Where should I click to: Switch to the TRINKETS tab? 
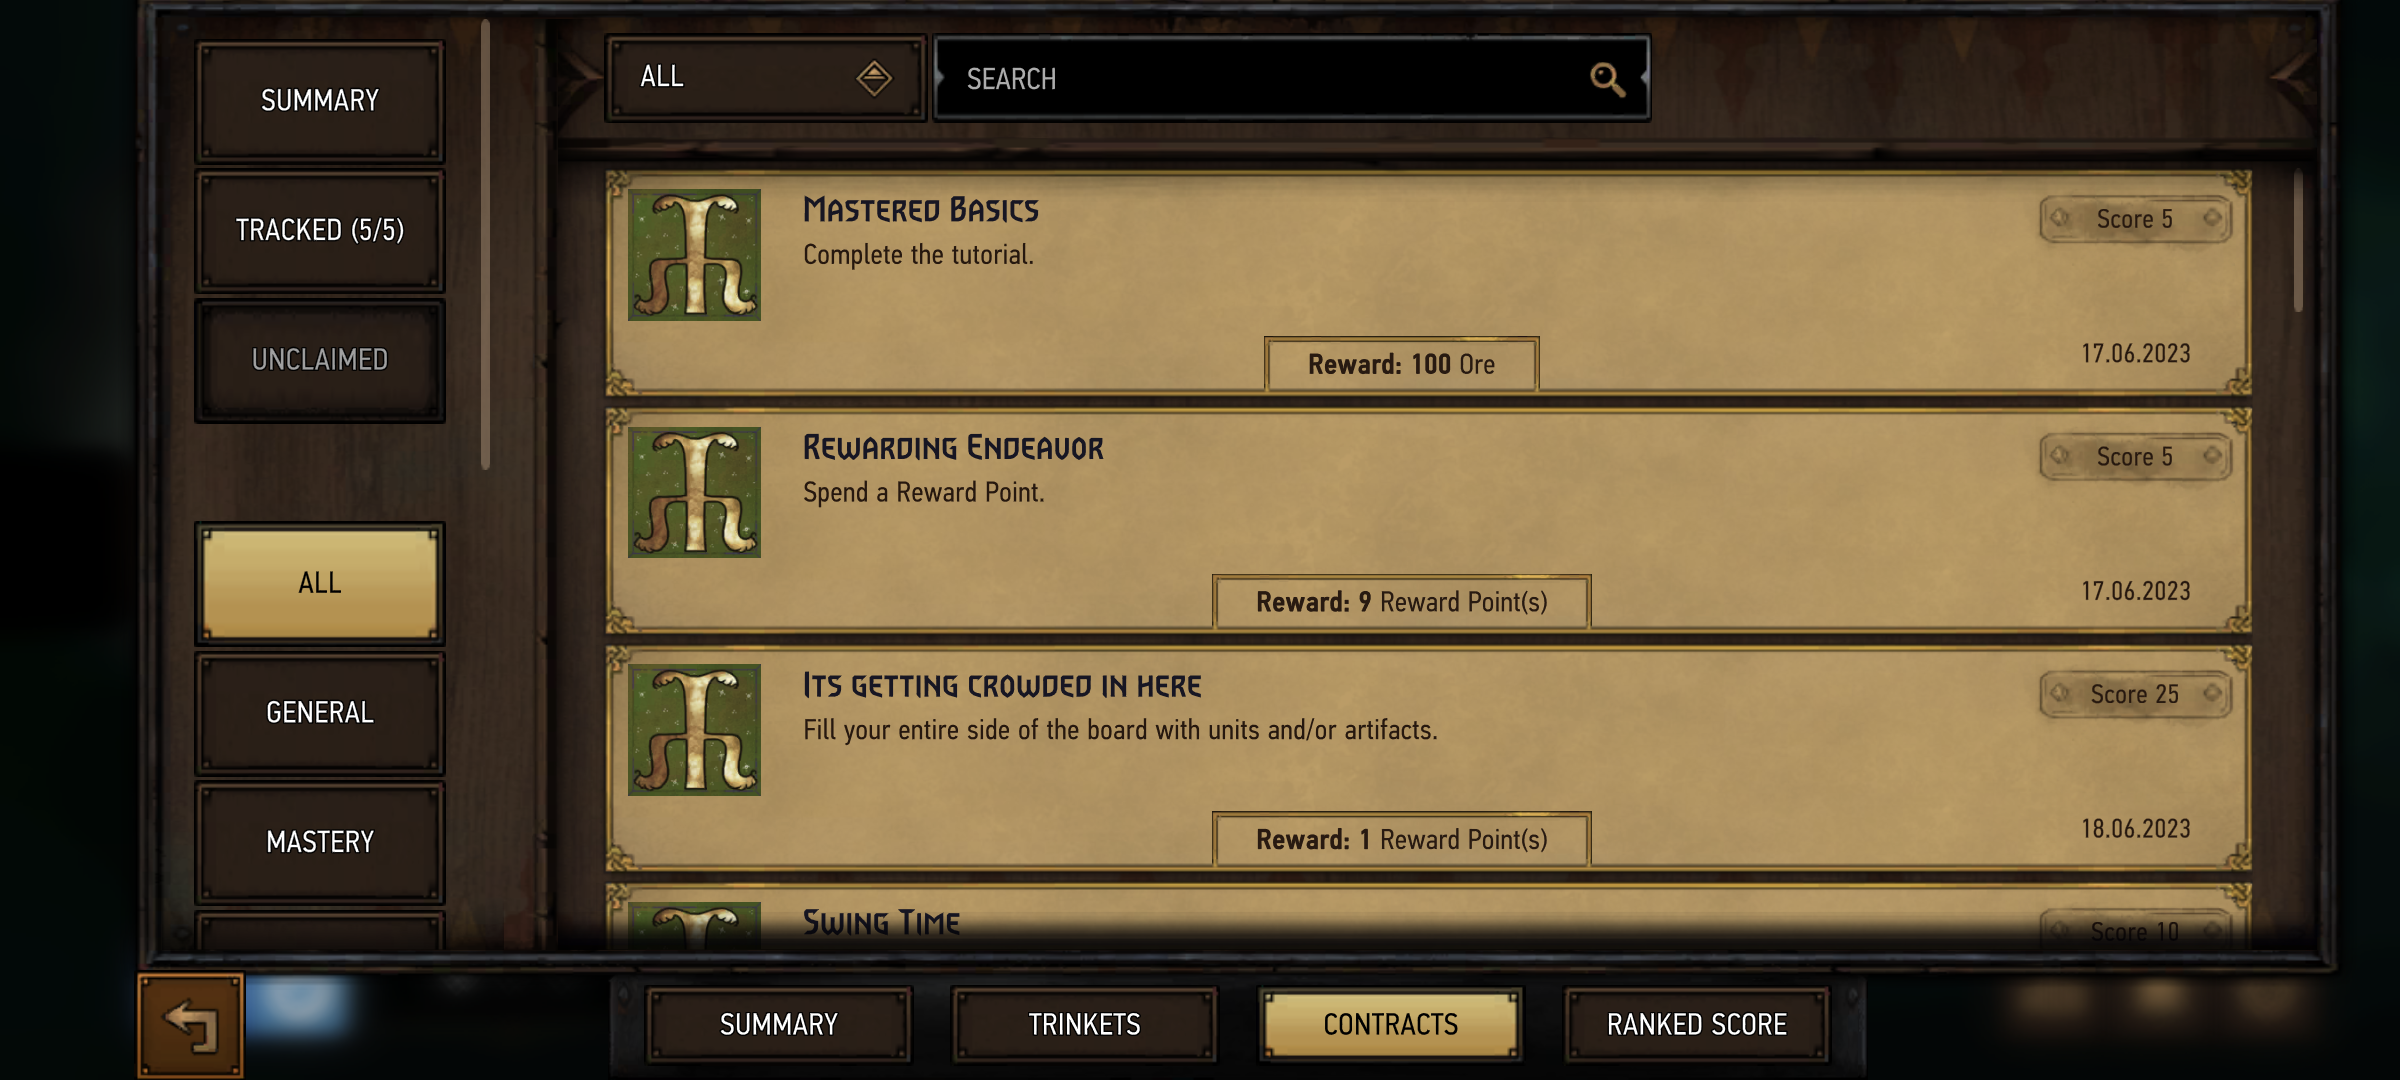coord(1084,1025)
